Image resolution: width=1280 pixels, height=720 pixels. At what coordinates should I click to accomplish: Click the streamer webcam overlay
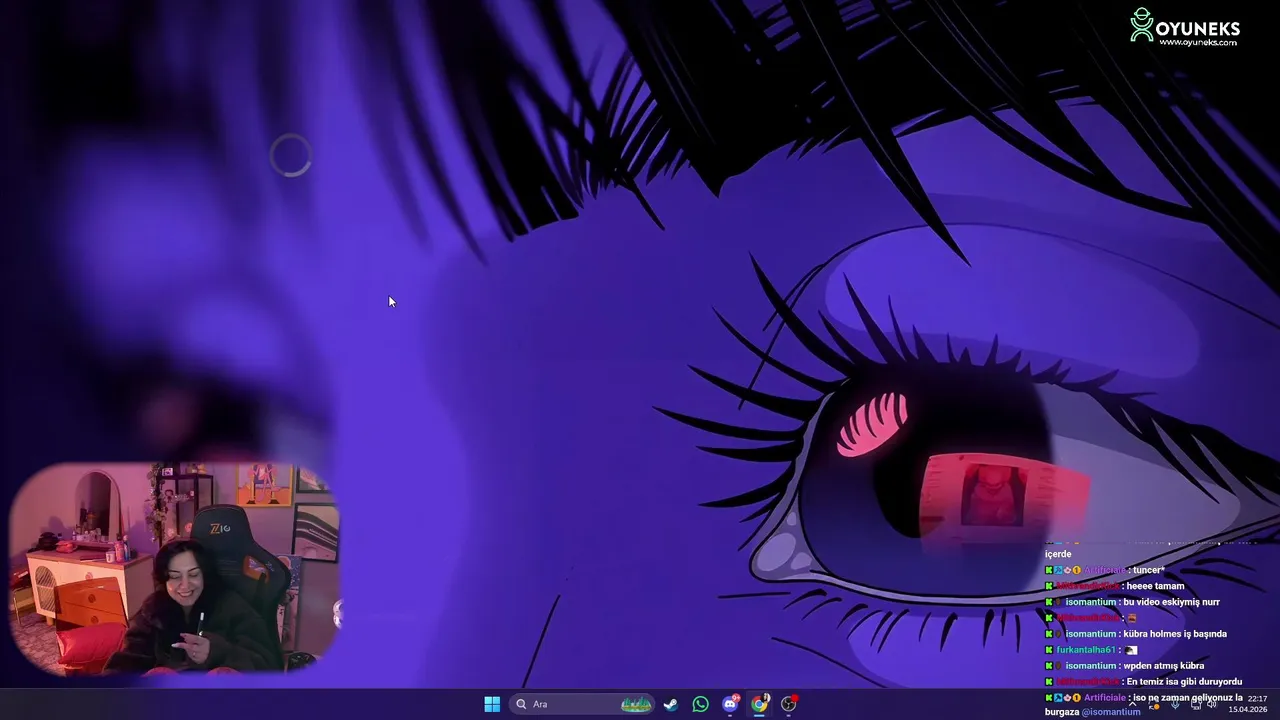175,567
